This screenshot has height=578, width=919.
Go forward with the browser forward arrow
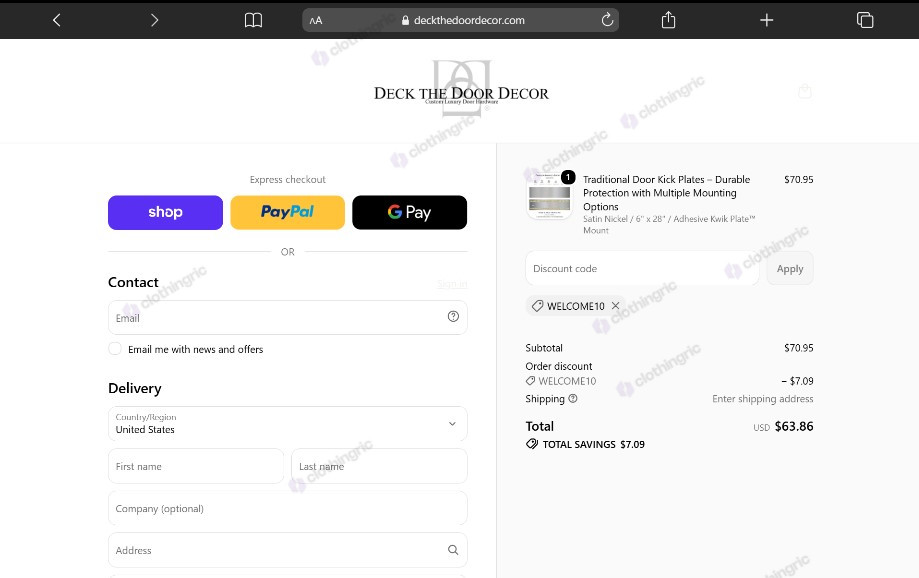(x=154, y=20)
